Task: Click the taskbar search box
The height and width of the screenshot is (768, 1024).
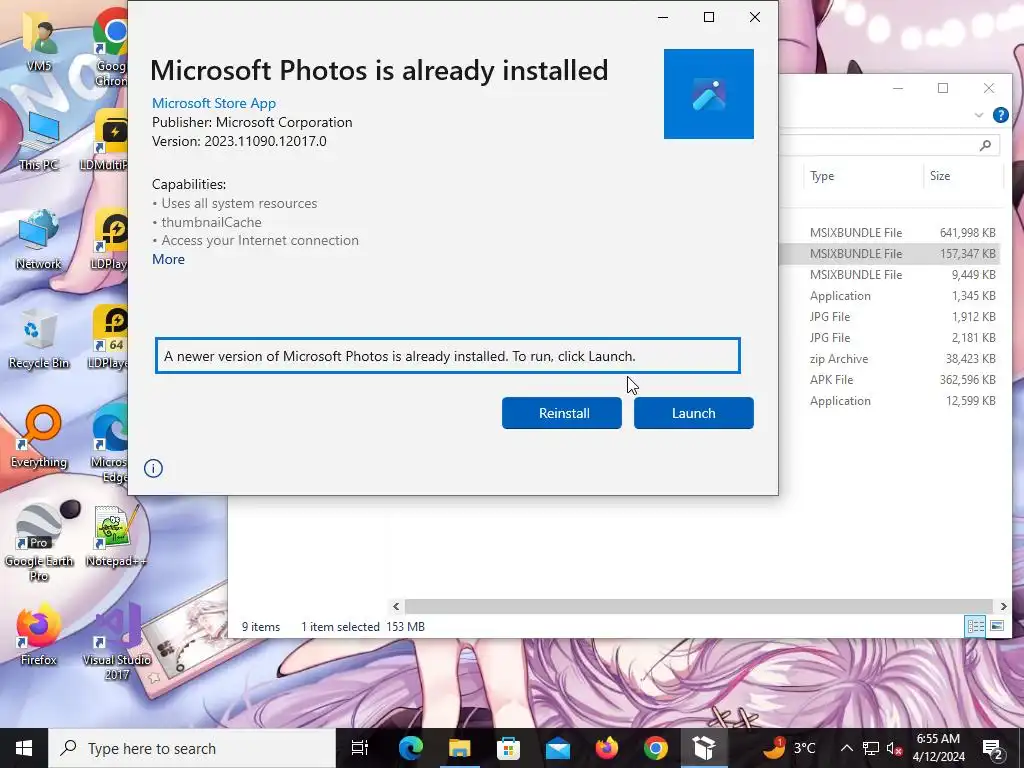Action: pyautogui.click(x=192, y=748)
